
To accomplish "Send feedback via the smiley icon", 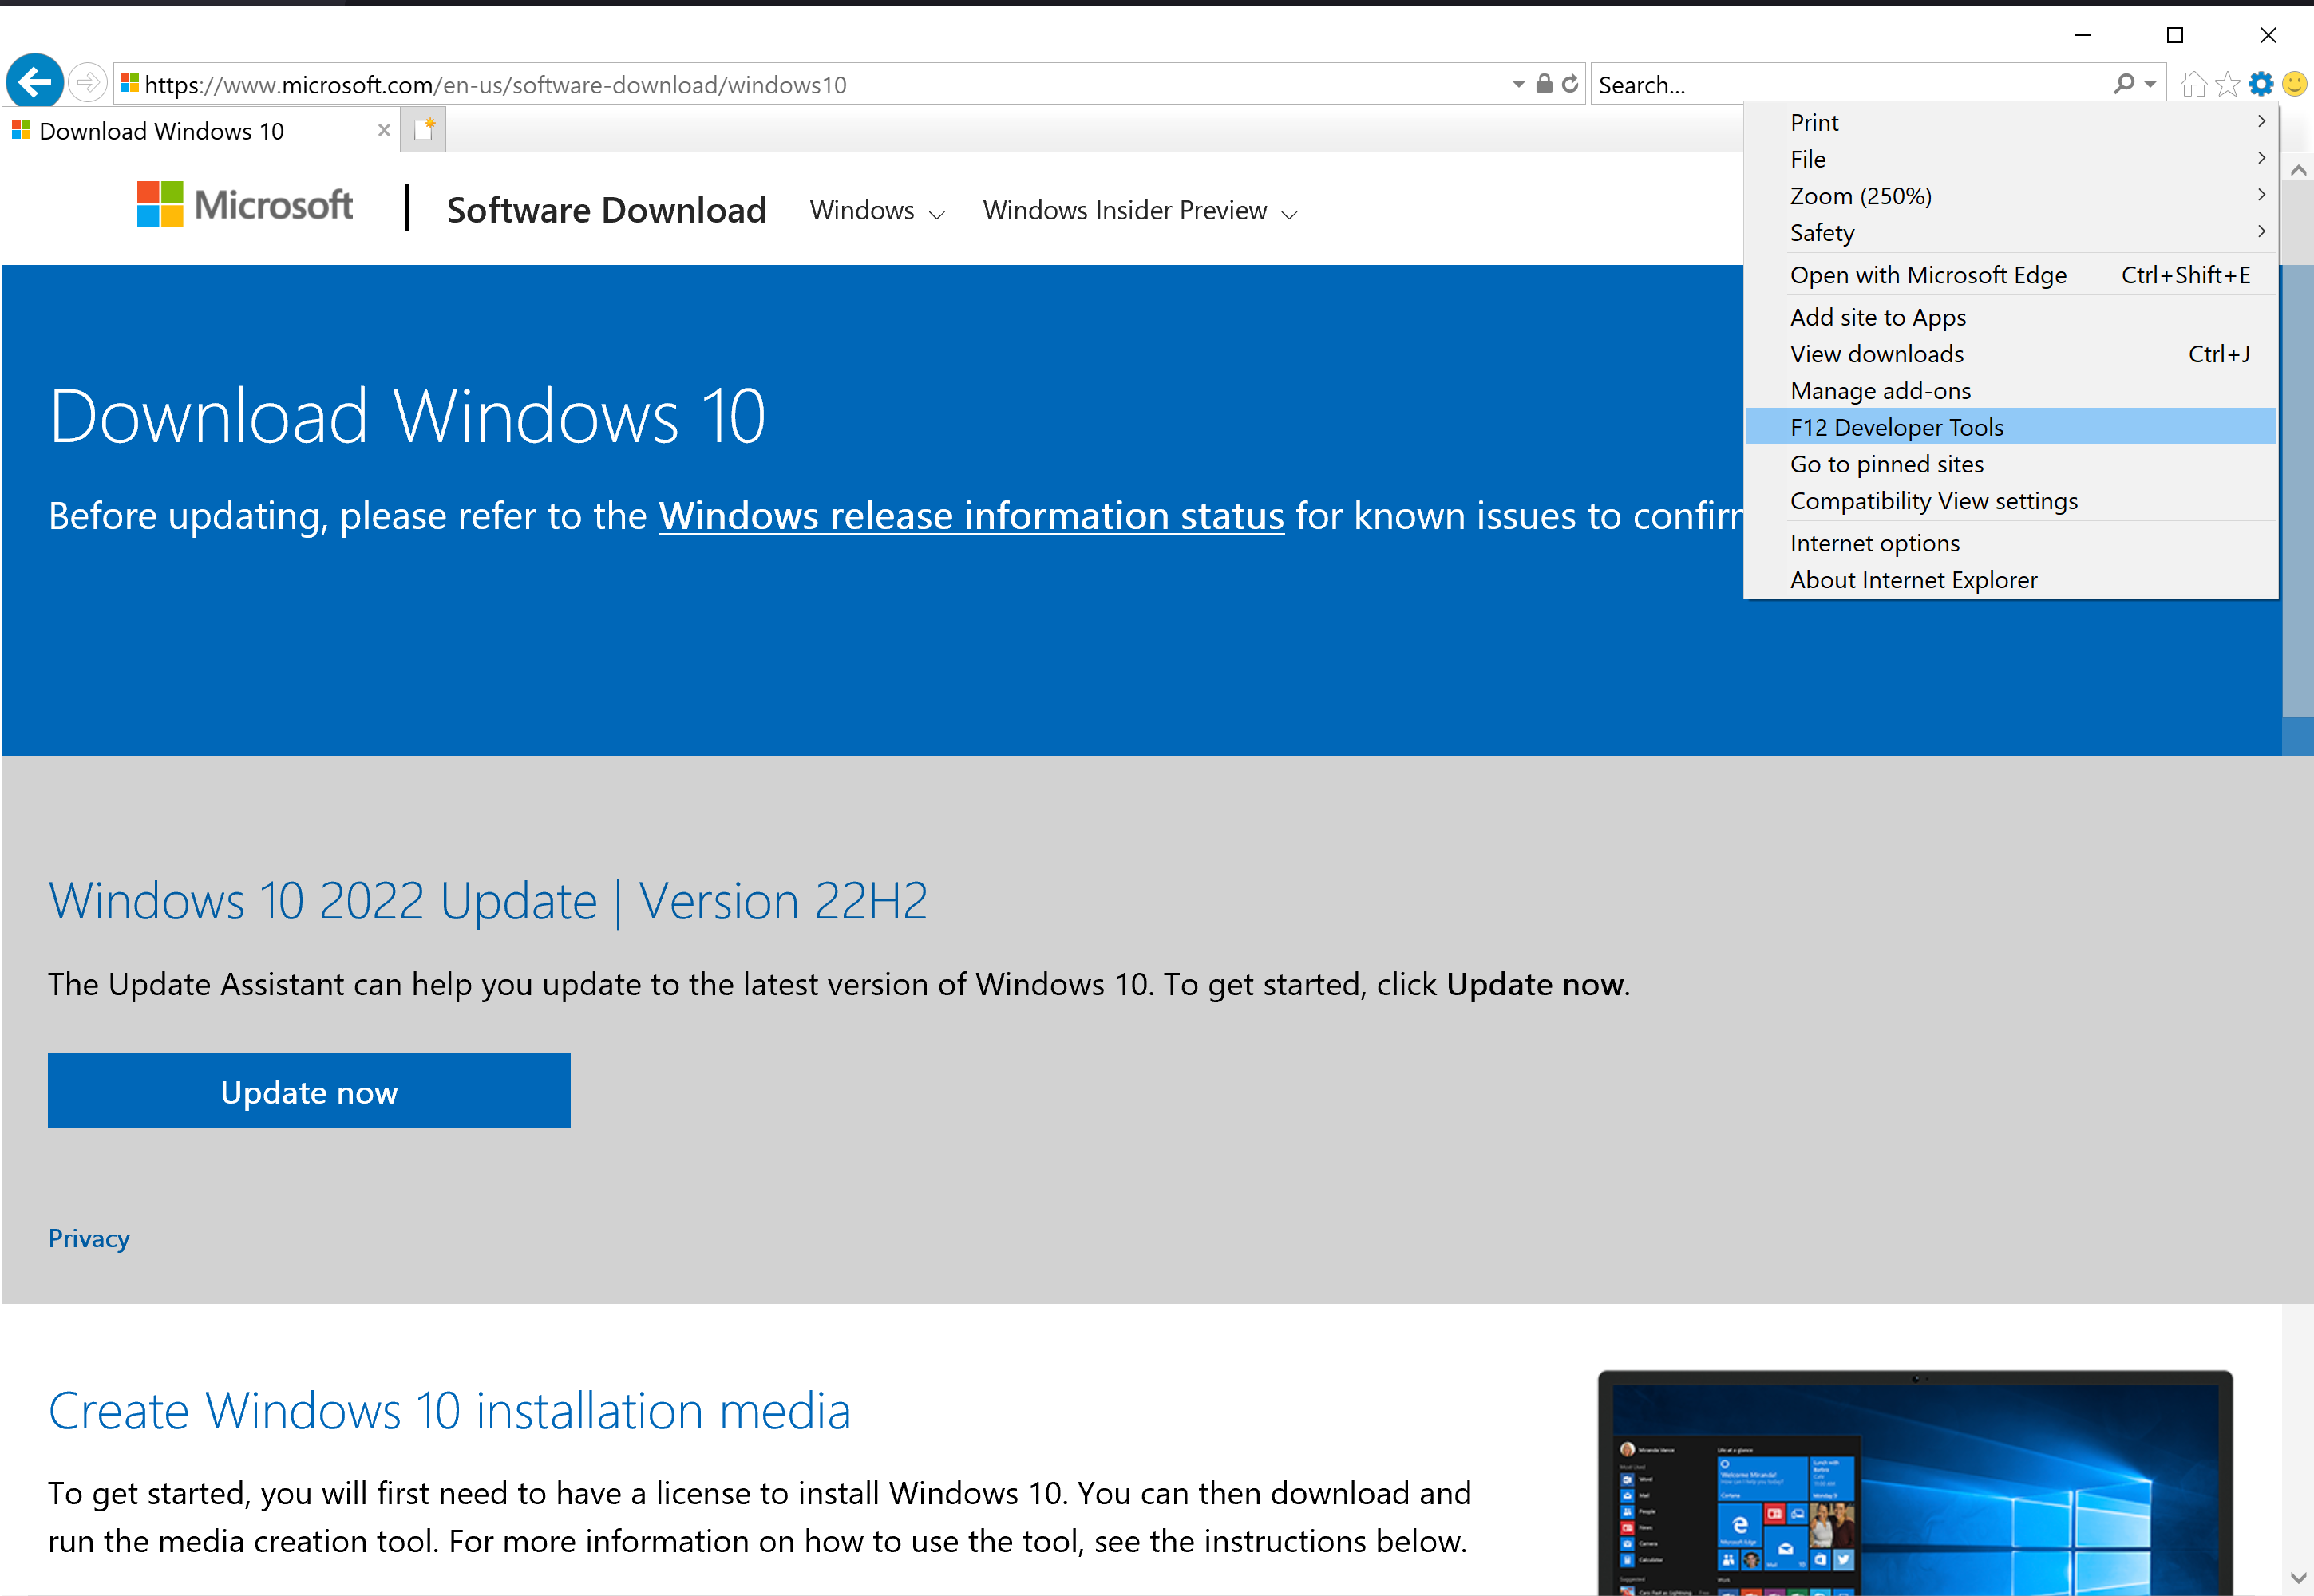I will [x=2295, y=85].
